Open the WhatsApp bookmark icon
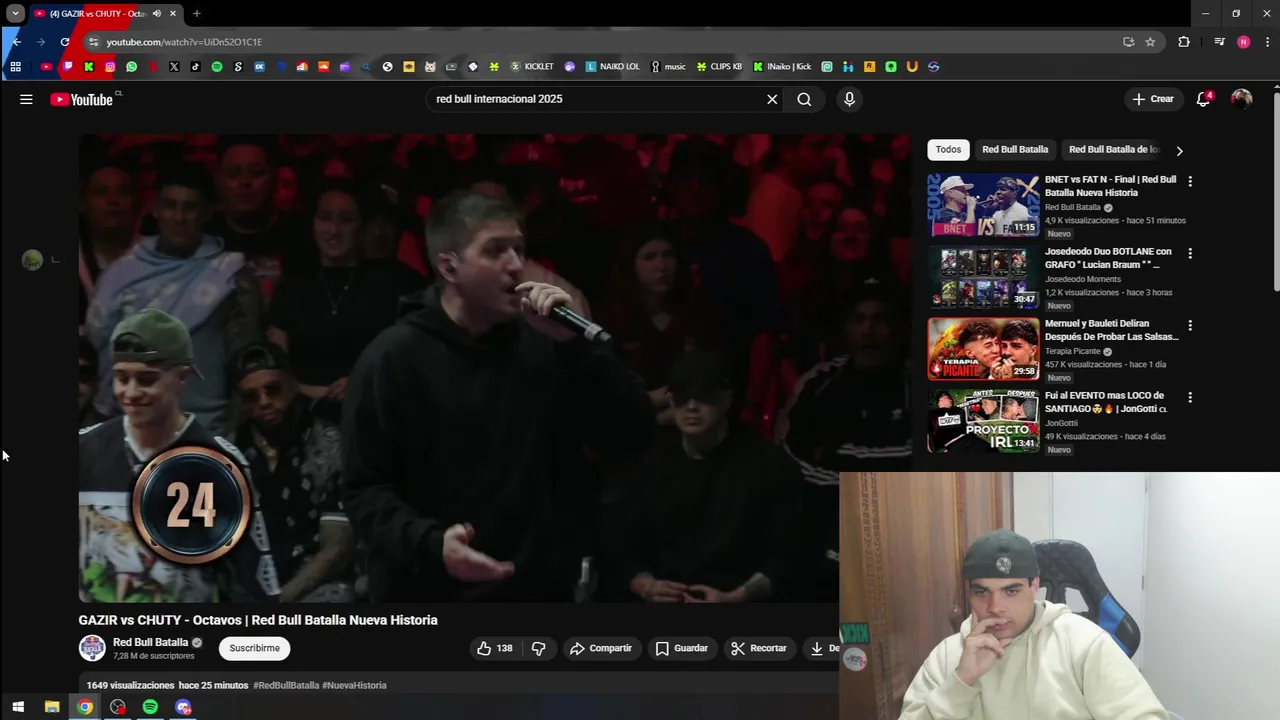Image resolution: width=1280 pixels, height=720 pixels. click(131, 67)
